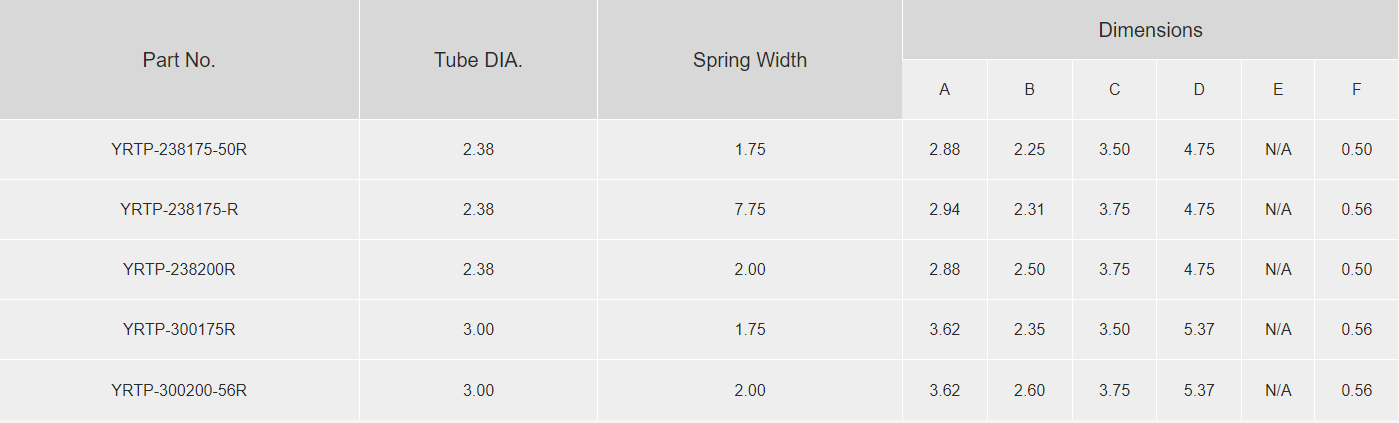Viewport: 1399px width, 423px height.
Task: Click the dimension F sub-header
Action: (x=1356, y=90)
